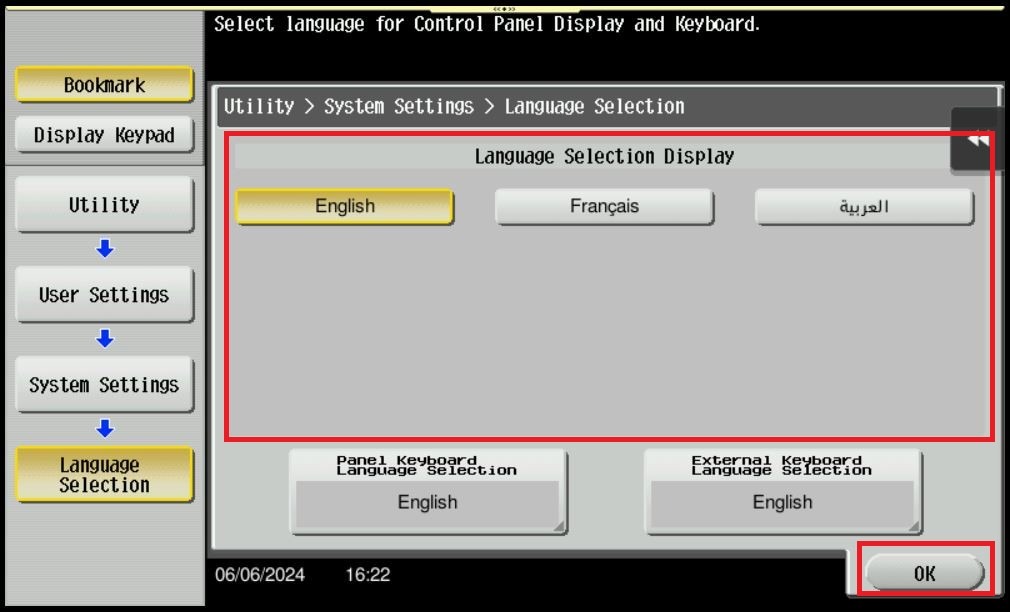Select English as display language
Viewport: 1010px width, 612px height.
(344, 207)
